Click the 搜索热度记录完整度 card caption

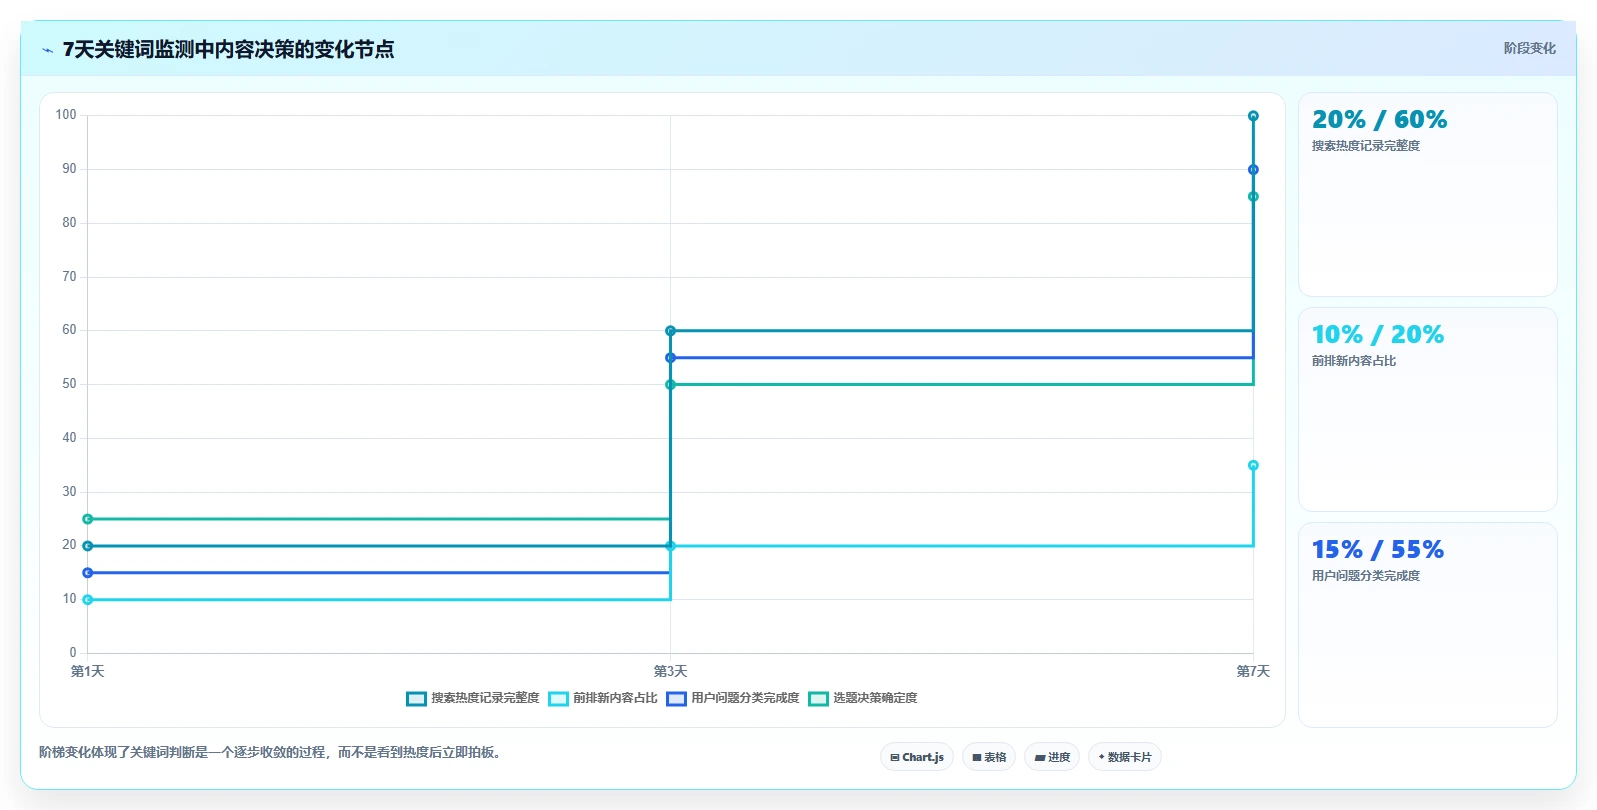1366,146
